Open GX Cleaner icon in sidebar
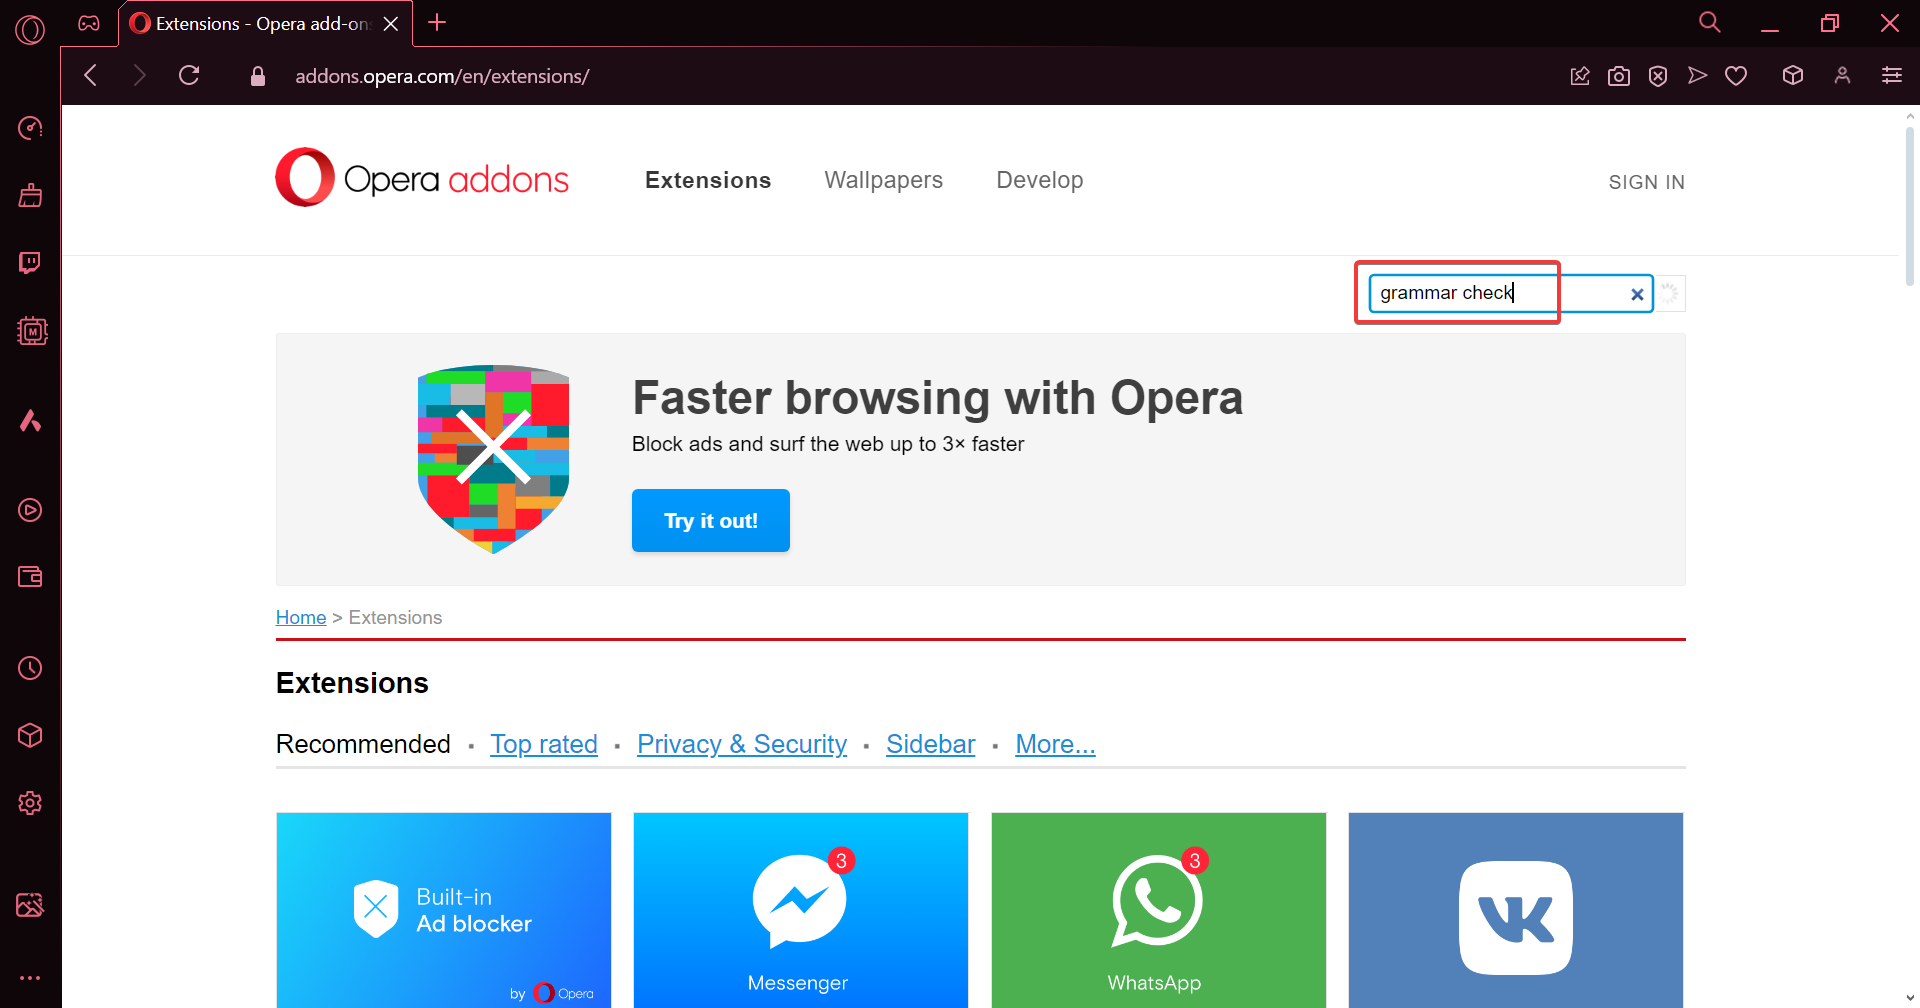This screenshot has width=1920, height=1008. click(x=30, y=195)
